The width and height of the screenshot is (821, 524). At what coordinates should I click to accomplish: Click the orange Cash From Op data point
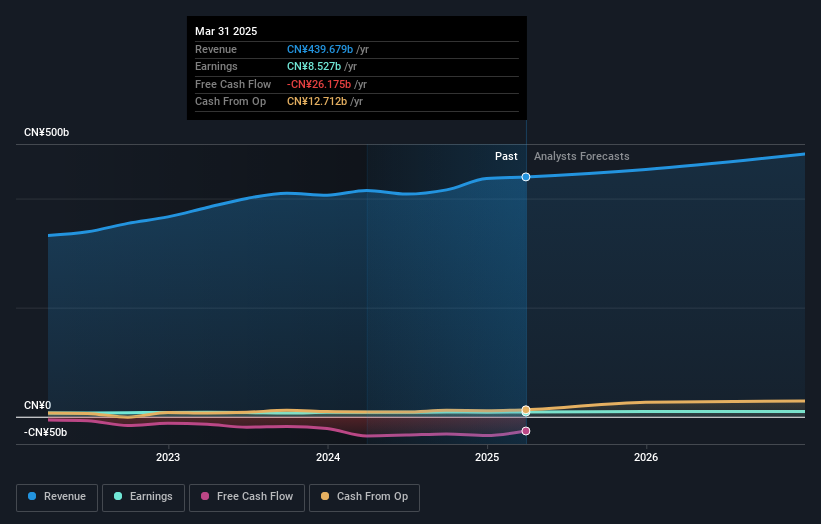click(x=526, y=409)
